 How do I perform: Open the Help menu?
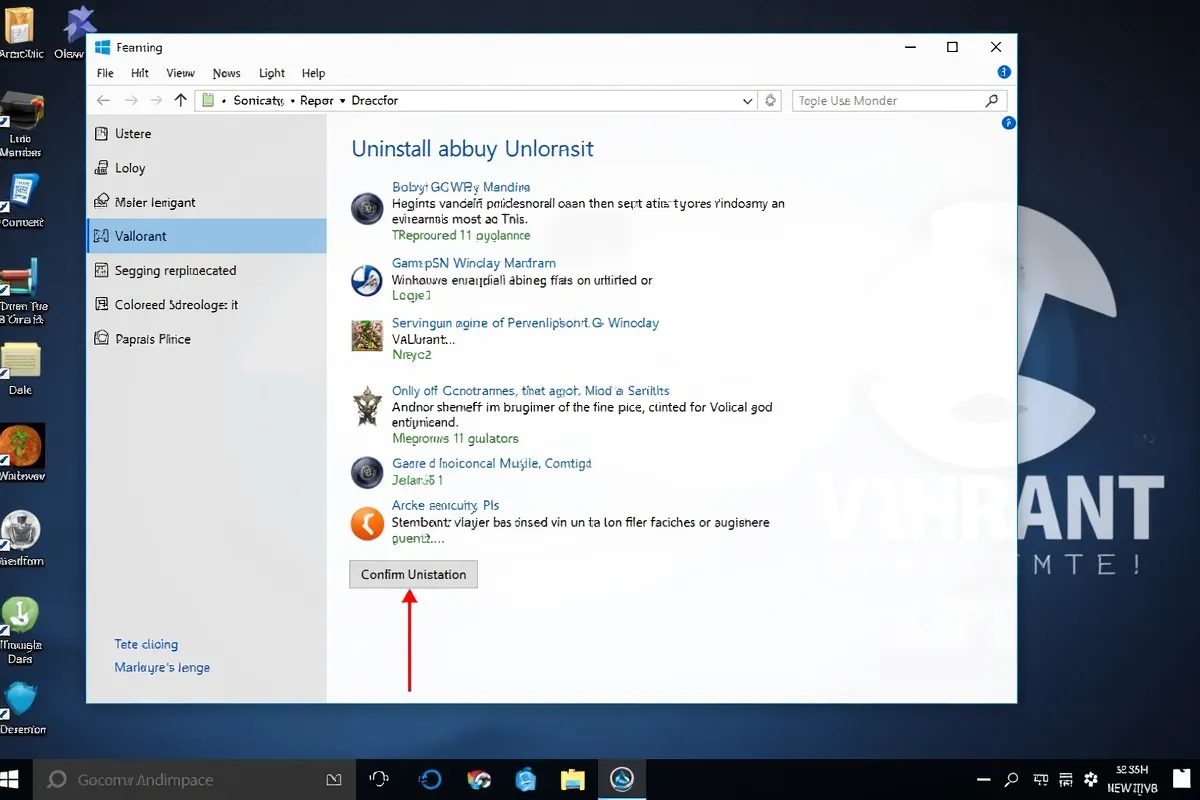point(313,73)
